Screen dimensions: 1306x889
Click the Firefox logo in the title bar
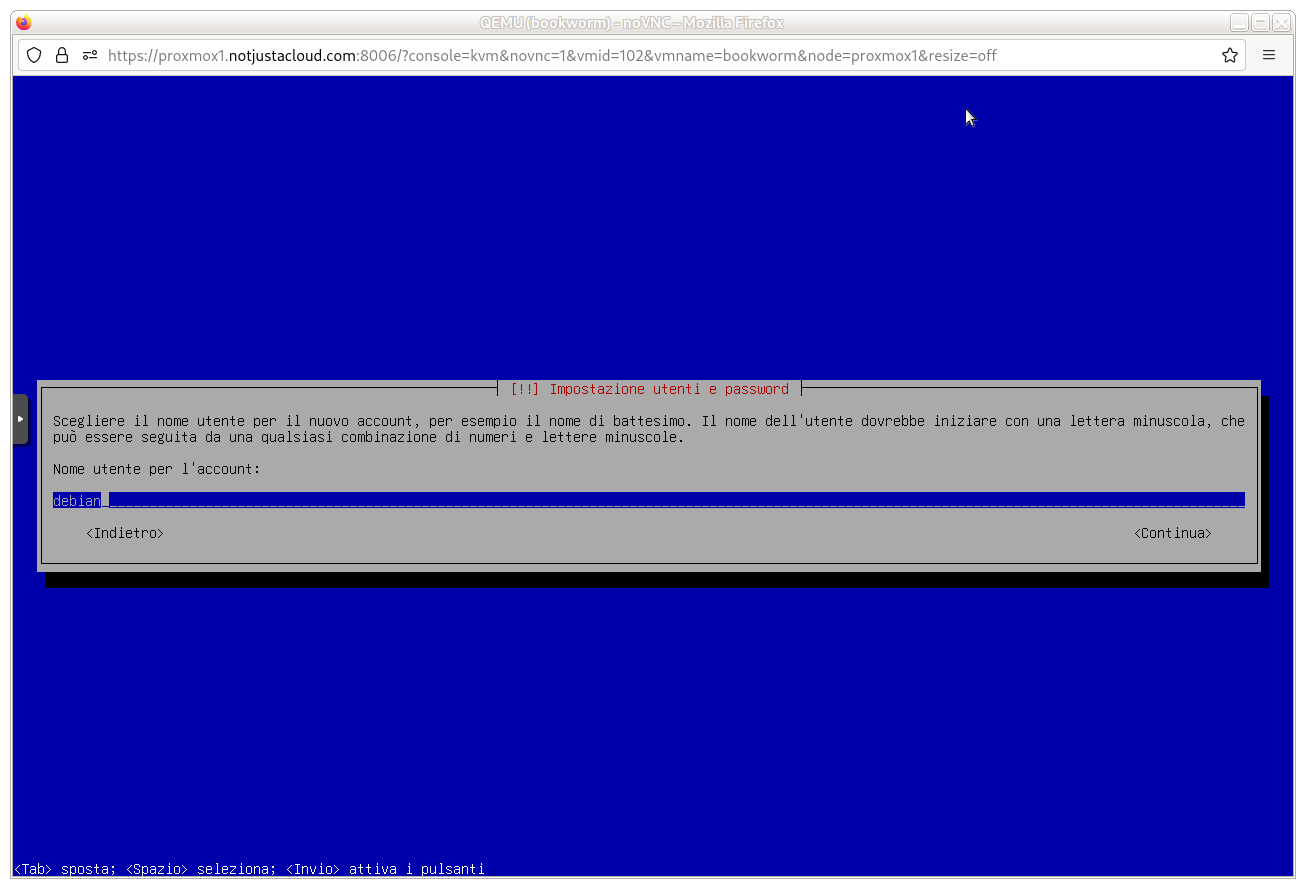(x=24, y=23)
